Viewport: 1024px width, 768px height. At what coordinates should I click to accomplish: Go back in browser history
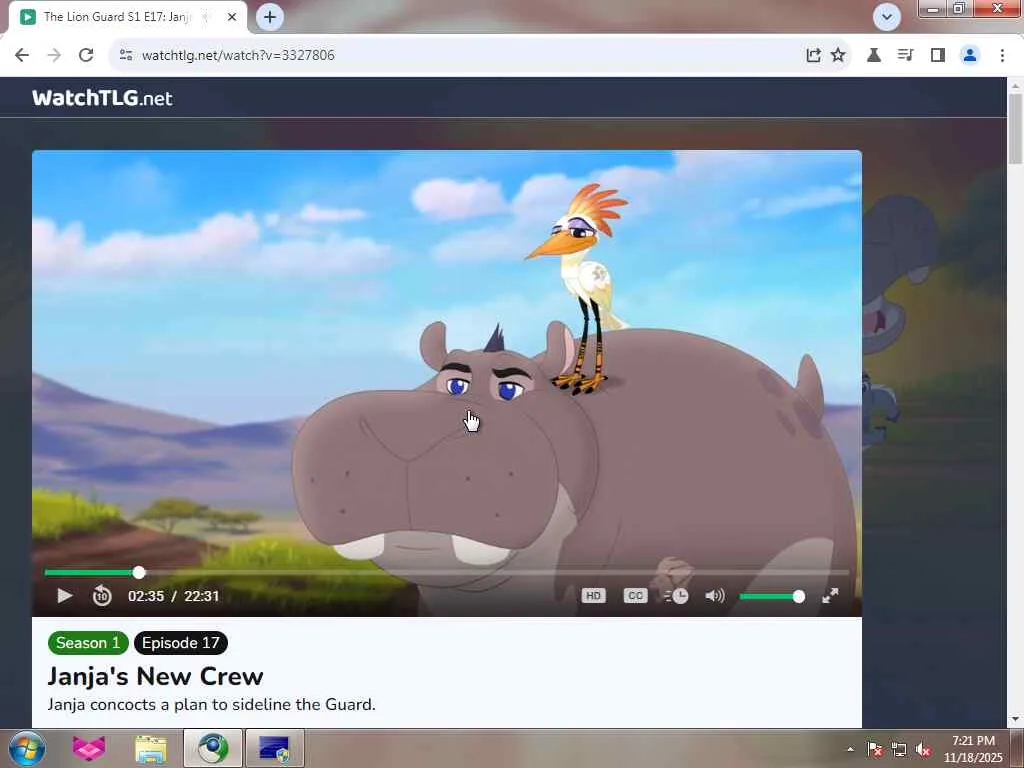tap(22, 55)
